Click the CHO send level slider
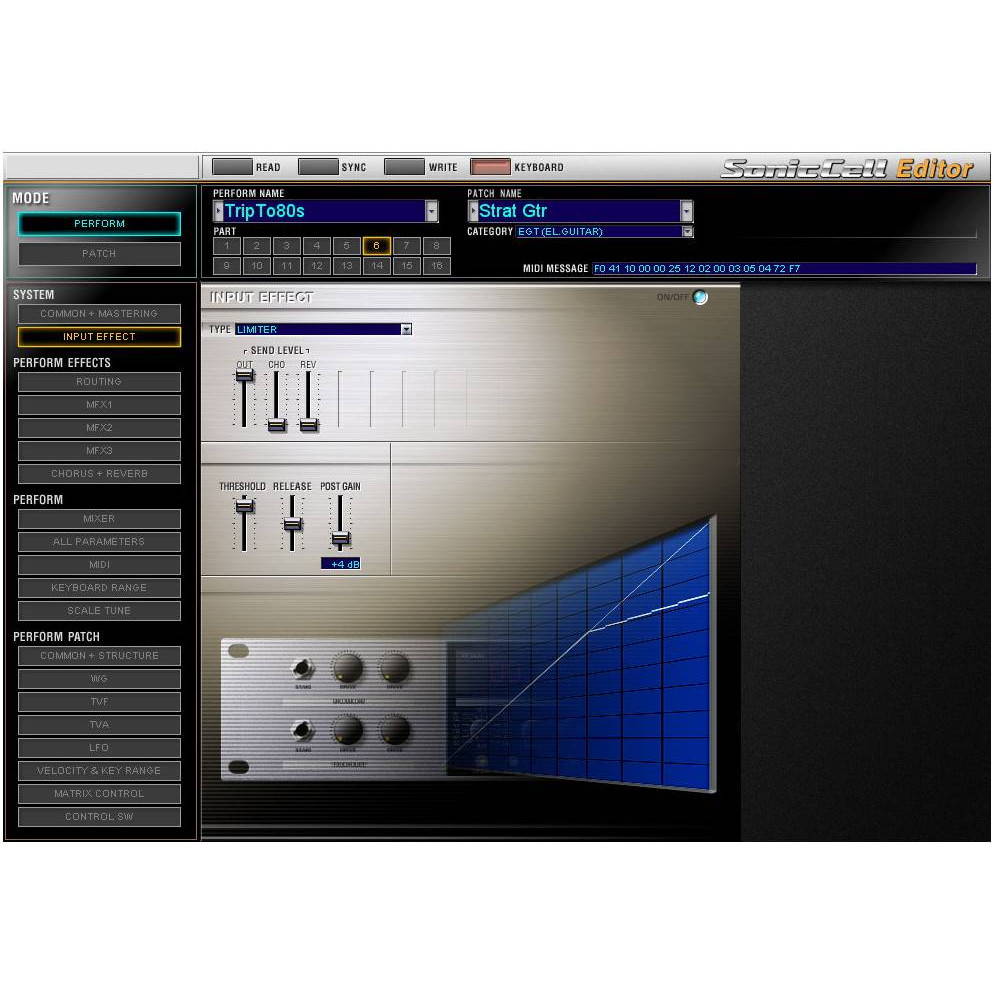The height and width of the screenshot is (994, 994). 276,425
